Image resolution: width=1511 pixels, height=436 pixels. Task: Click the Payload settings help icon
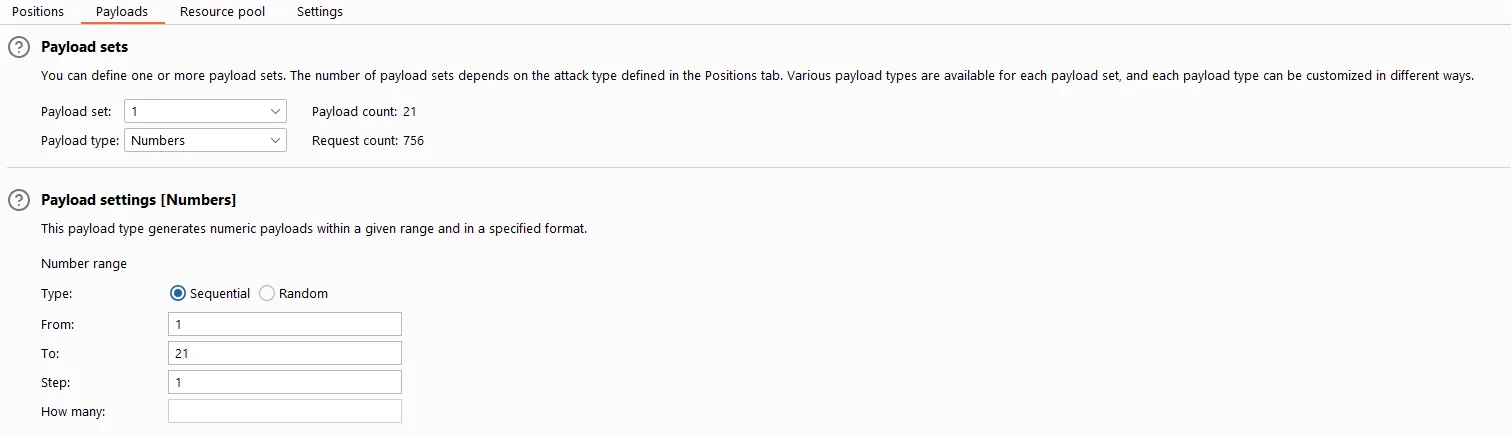19,200
